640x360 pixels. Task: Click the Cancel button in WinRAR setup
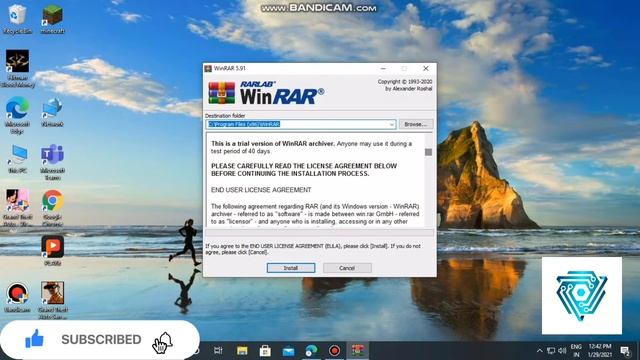point(347,268)
